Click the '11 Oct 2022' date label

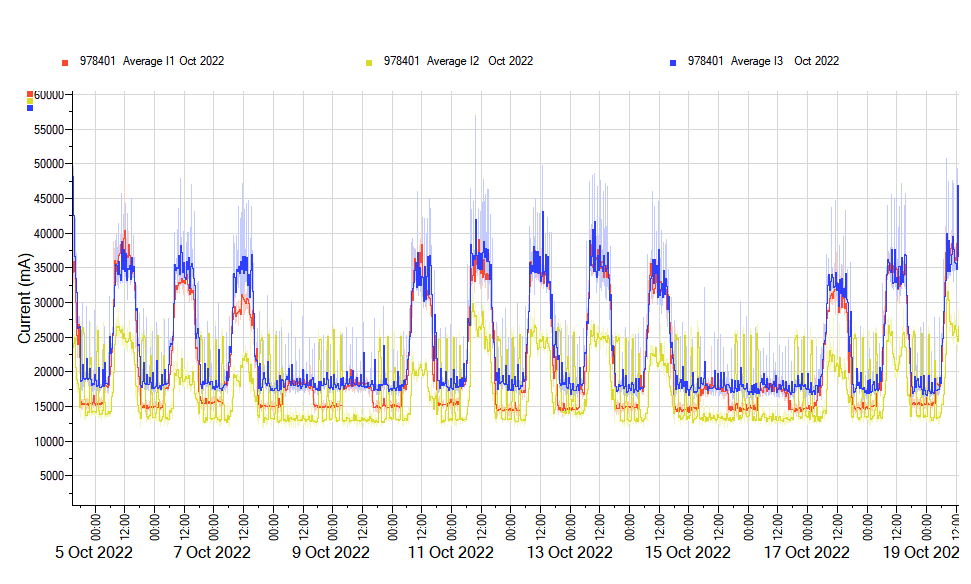(x=451, y=552)
